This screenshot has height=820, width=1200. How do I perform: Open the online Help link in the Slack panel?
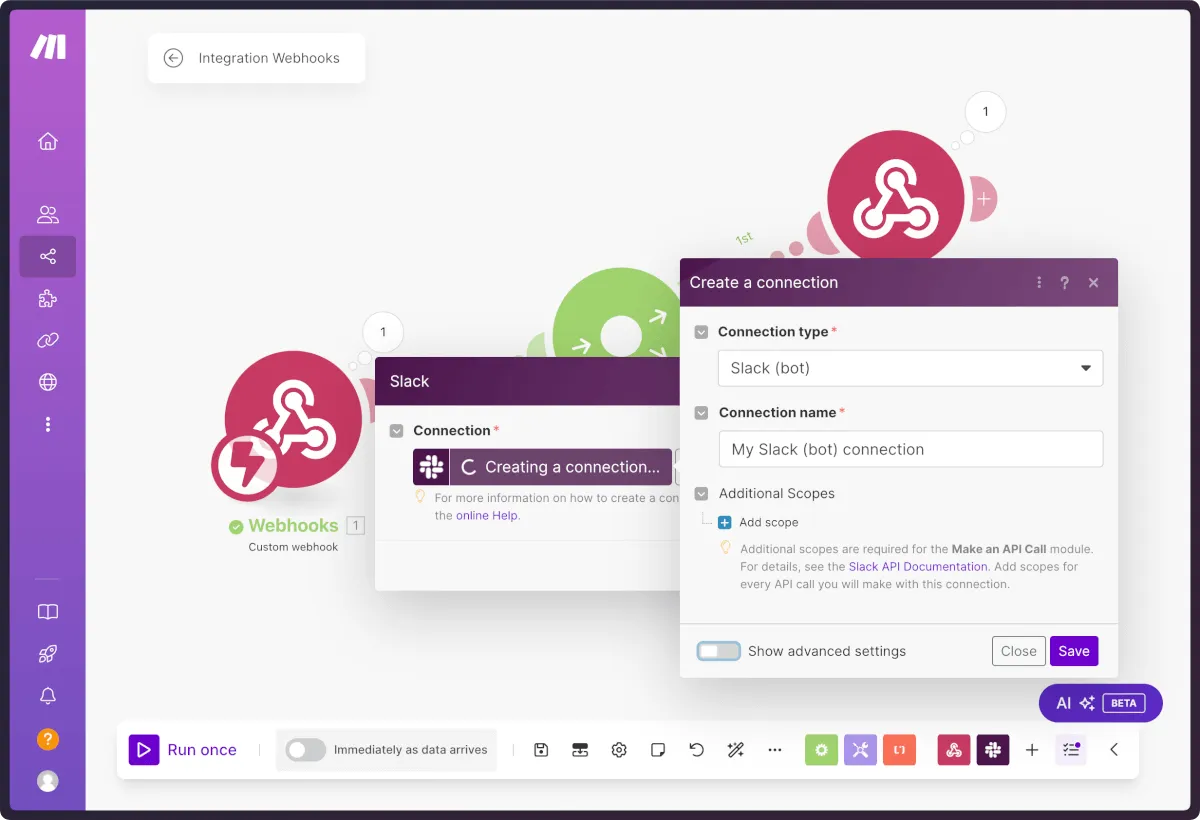[x=488, y=516]
